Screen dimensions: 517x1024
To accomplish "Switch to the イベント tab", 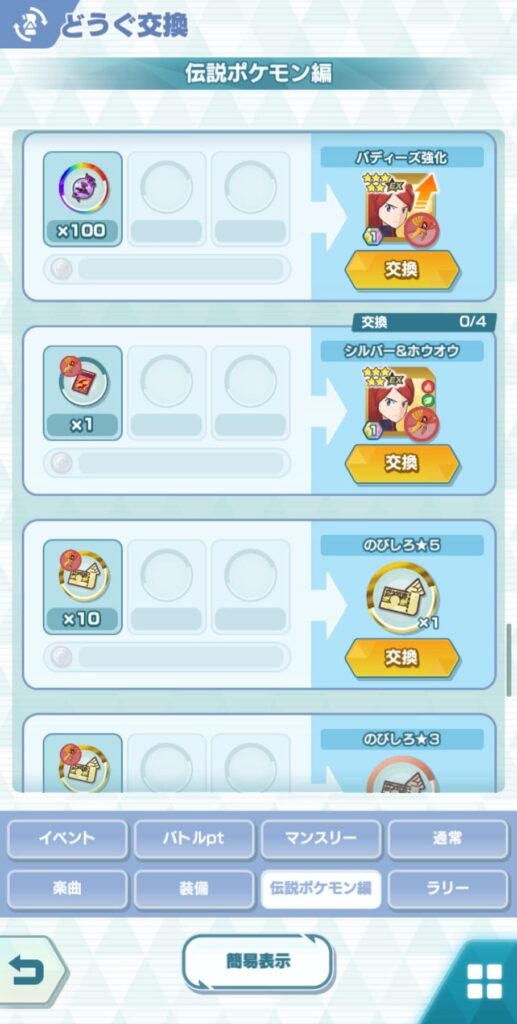I will point(67,839).
